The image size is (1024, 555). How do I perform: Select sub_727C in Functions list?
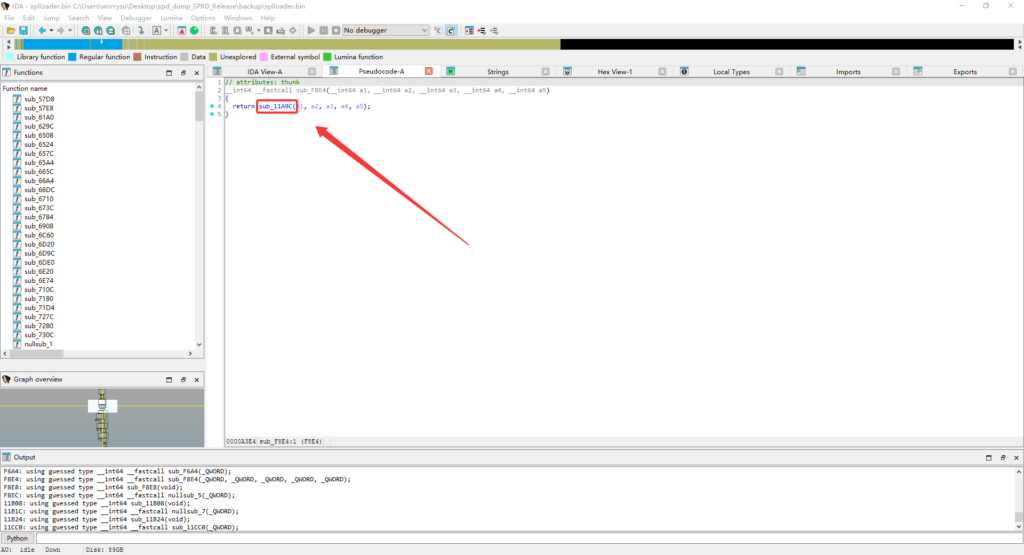click(39, 317)
